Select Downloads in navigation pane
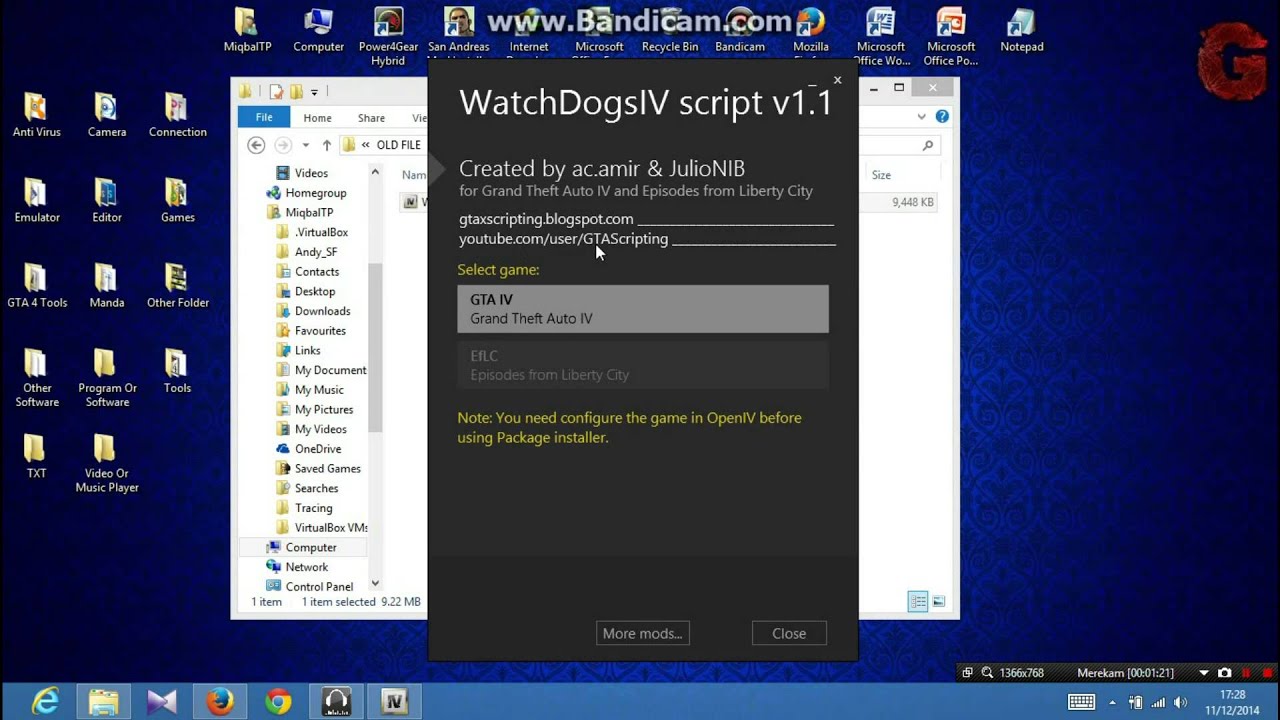Viewport: 1280px width, 720px height. click(x=322, y=311)
